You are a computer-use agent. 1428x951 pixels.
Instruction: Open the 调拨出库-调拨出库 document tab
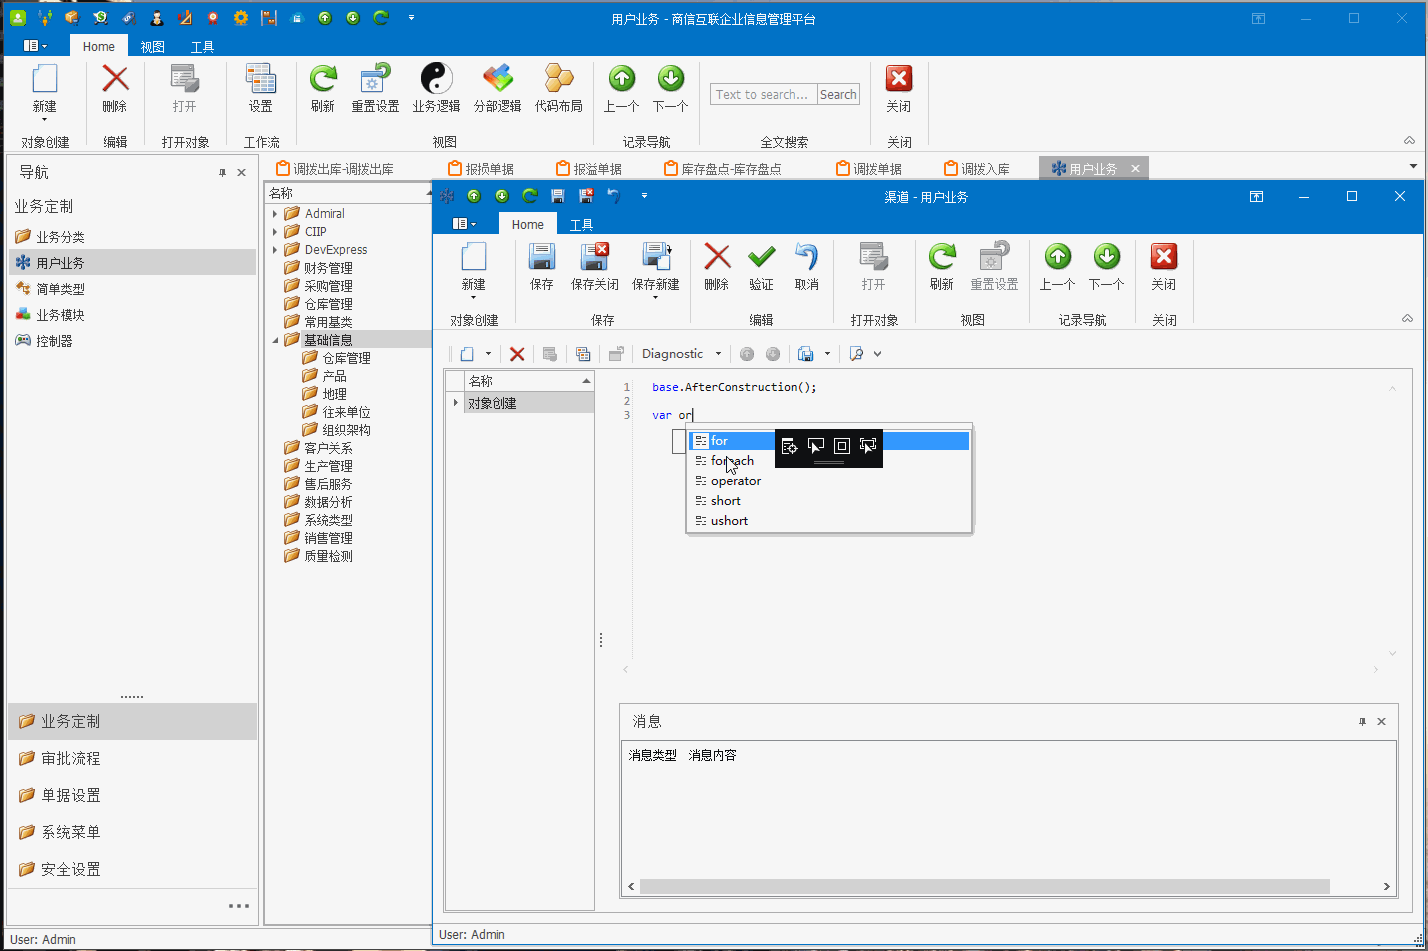tap(335, 169)
